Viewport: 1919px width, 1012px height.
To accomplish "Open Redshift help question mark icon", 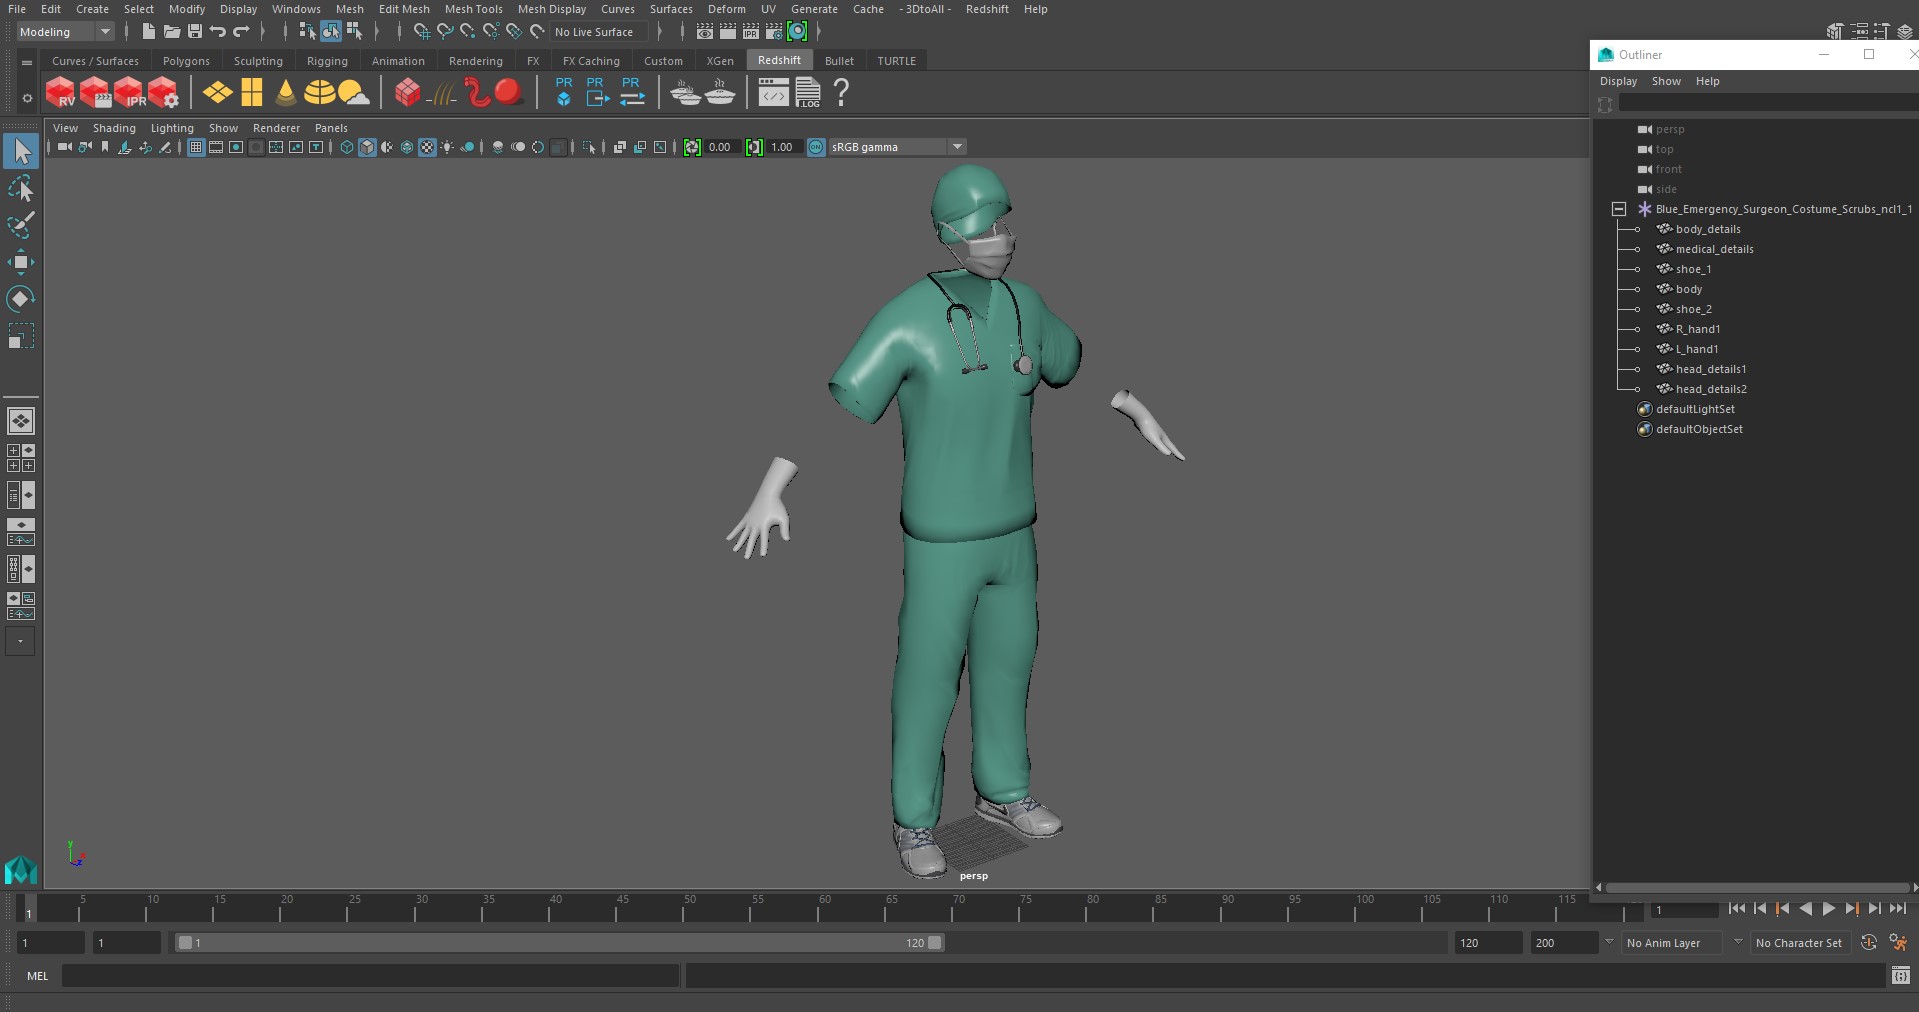I will 841,93.
